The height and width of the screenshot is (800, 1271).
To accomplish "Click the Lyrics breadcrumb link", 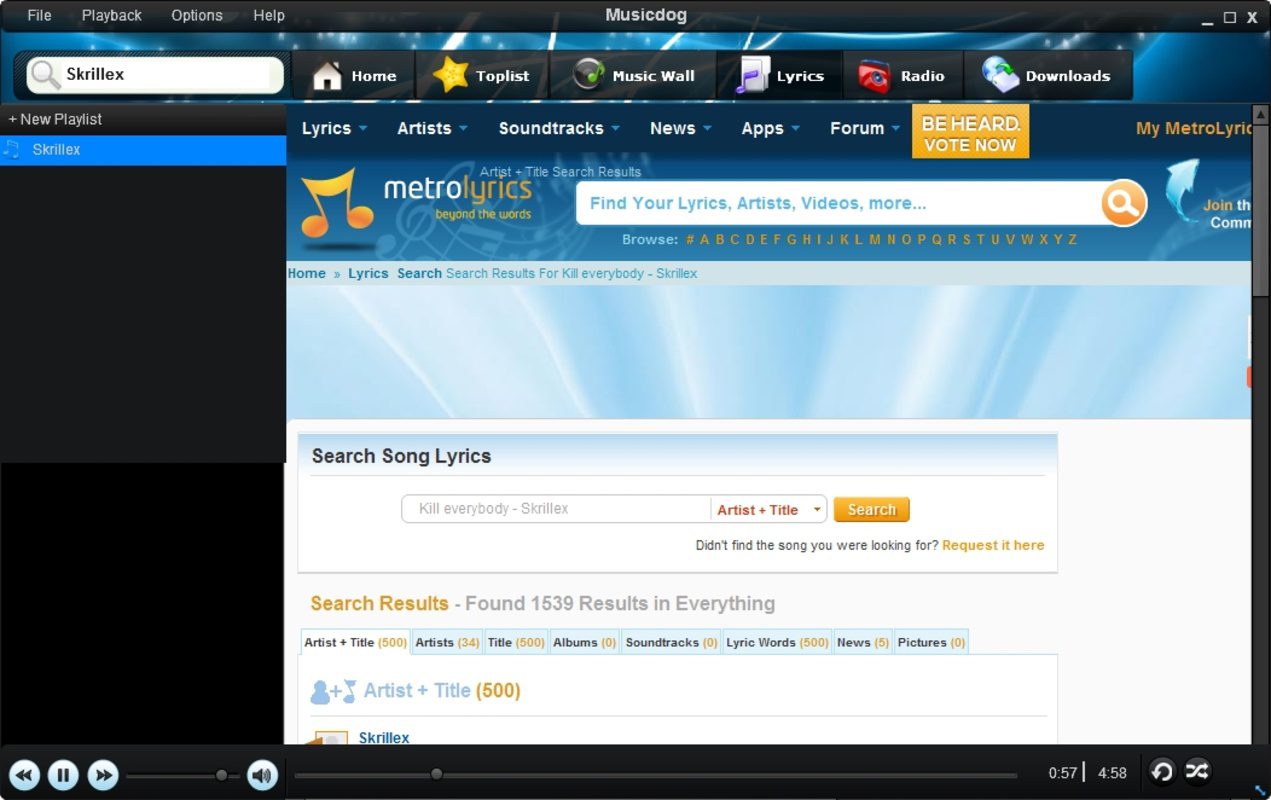I will point(368,273).
